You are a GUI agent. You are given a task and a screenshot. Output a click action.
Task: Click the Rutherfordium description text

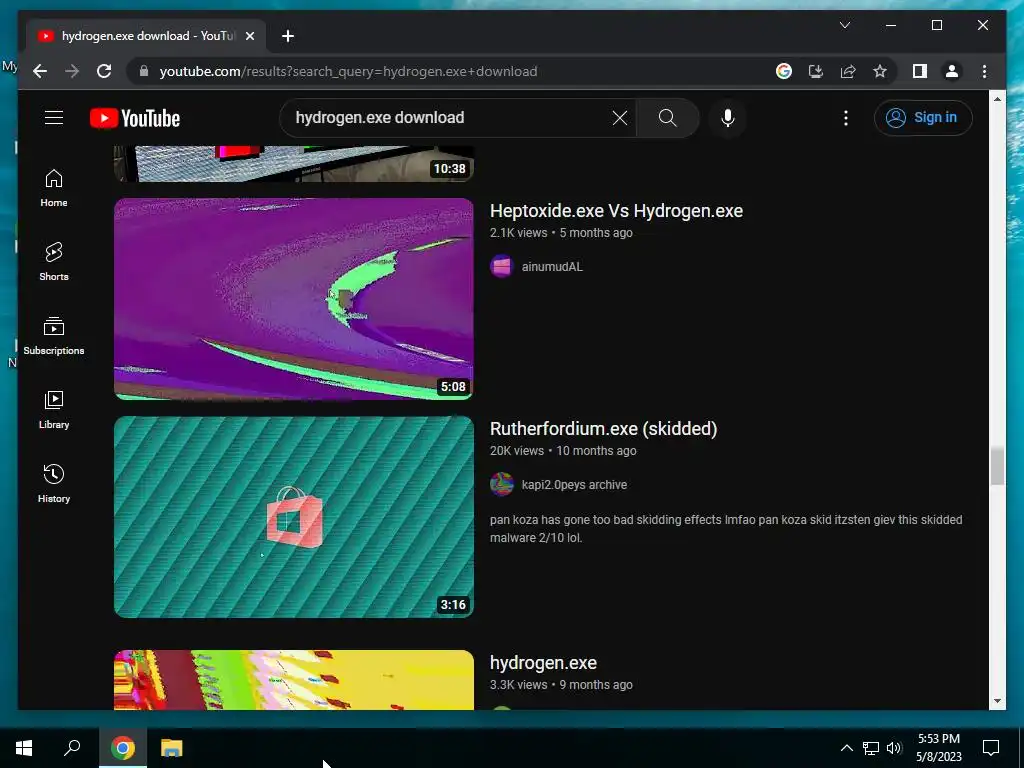[x=726, y=528]
